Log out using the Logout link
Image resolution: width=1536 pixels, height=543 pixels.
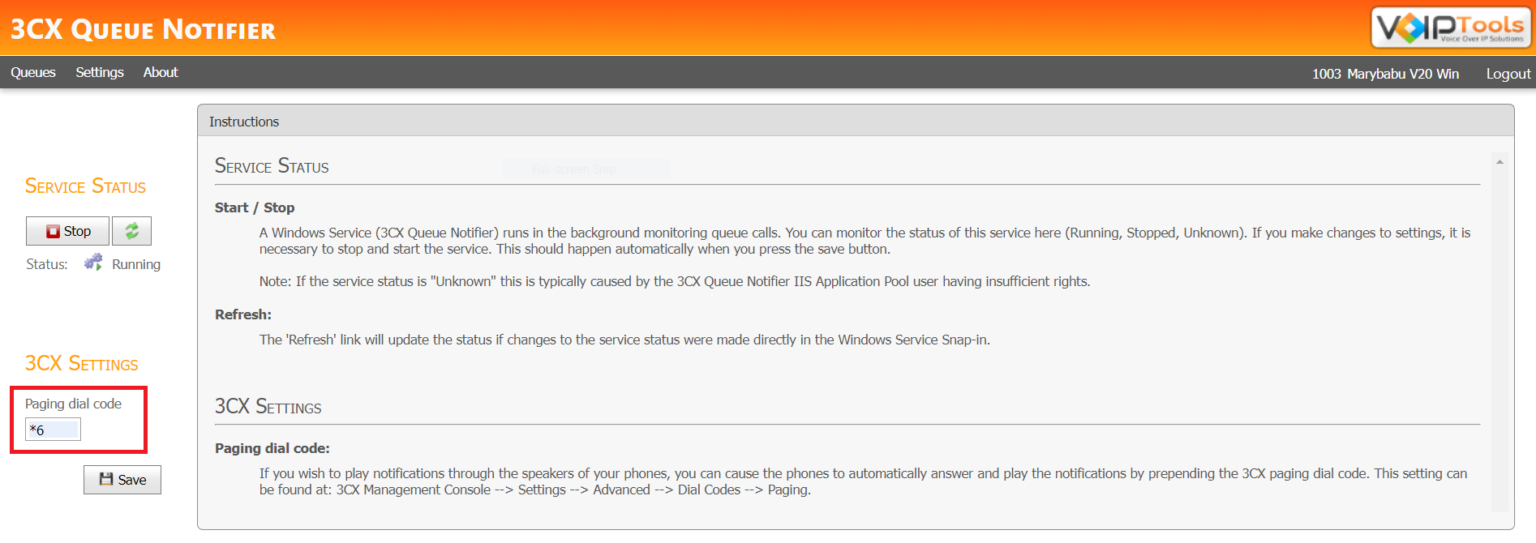1508,74
